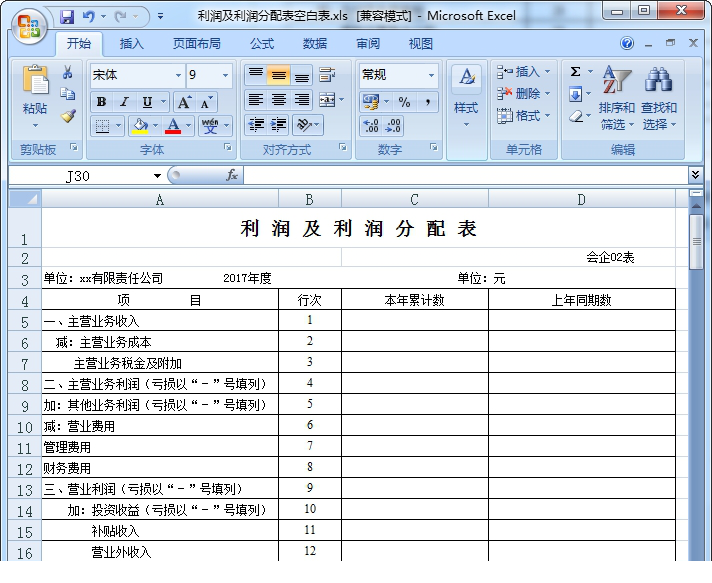The image size is (712, 583).
Task: Toggle bold formatting
Action: 102,102
